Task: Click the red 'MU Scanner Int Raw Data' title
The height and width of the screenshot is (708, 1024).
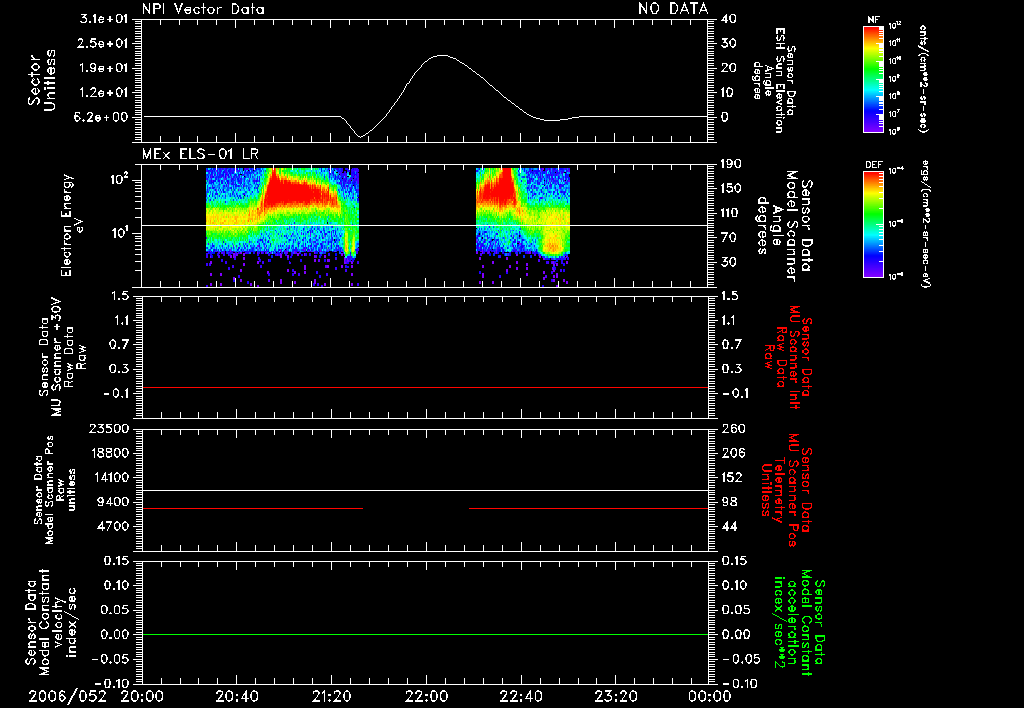Action: tap(787, 357)
